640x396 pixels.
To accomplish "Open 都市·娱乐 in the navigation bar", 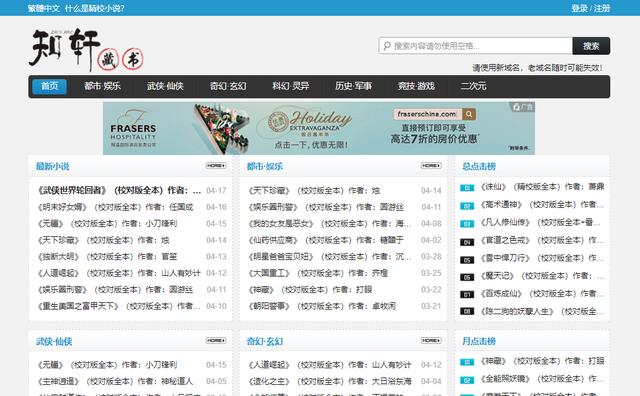I will tap(102, 86).
